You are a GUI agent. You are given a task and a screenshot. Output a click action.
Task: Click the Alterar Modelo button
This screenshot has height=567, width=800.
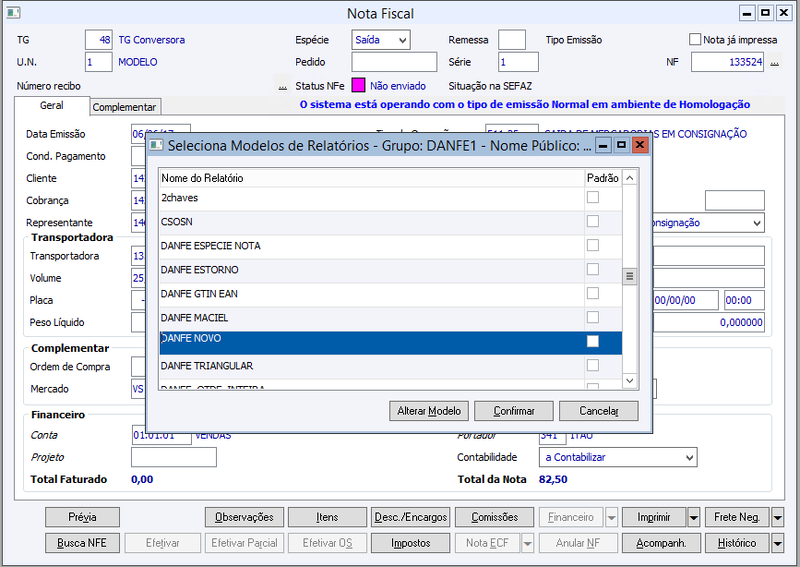coord(429,411)
